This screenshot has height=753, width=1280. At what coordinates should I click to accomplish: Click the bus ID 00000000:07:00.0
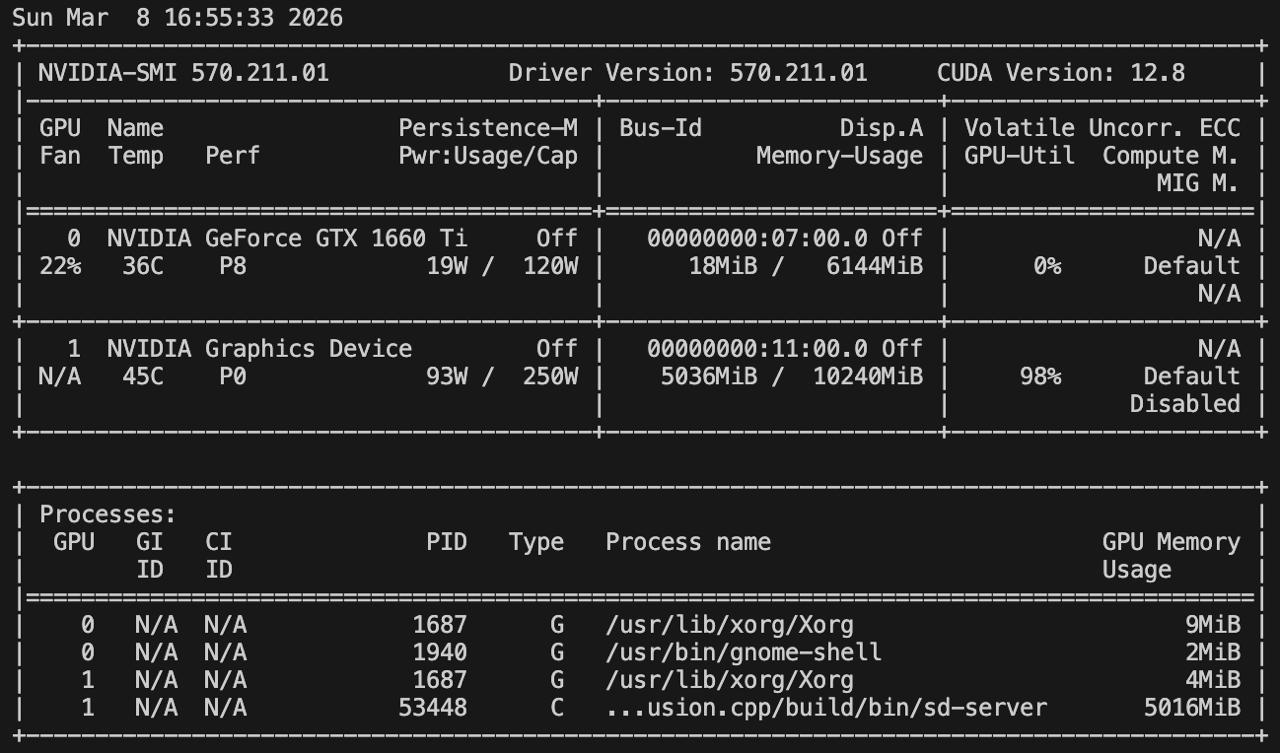tap(760, 238)
